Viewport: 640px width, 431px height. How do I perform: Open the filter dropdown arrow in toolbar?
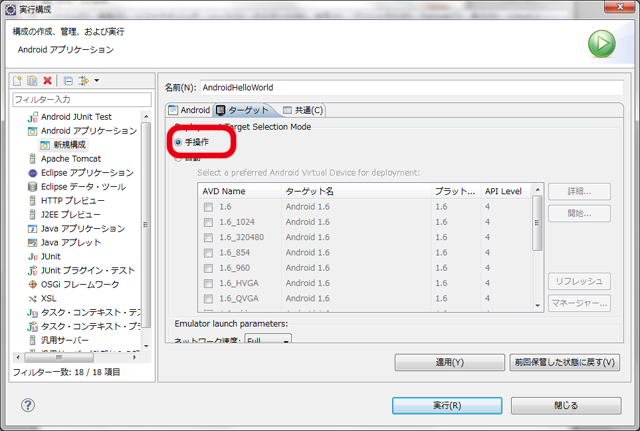[97, 80]
